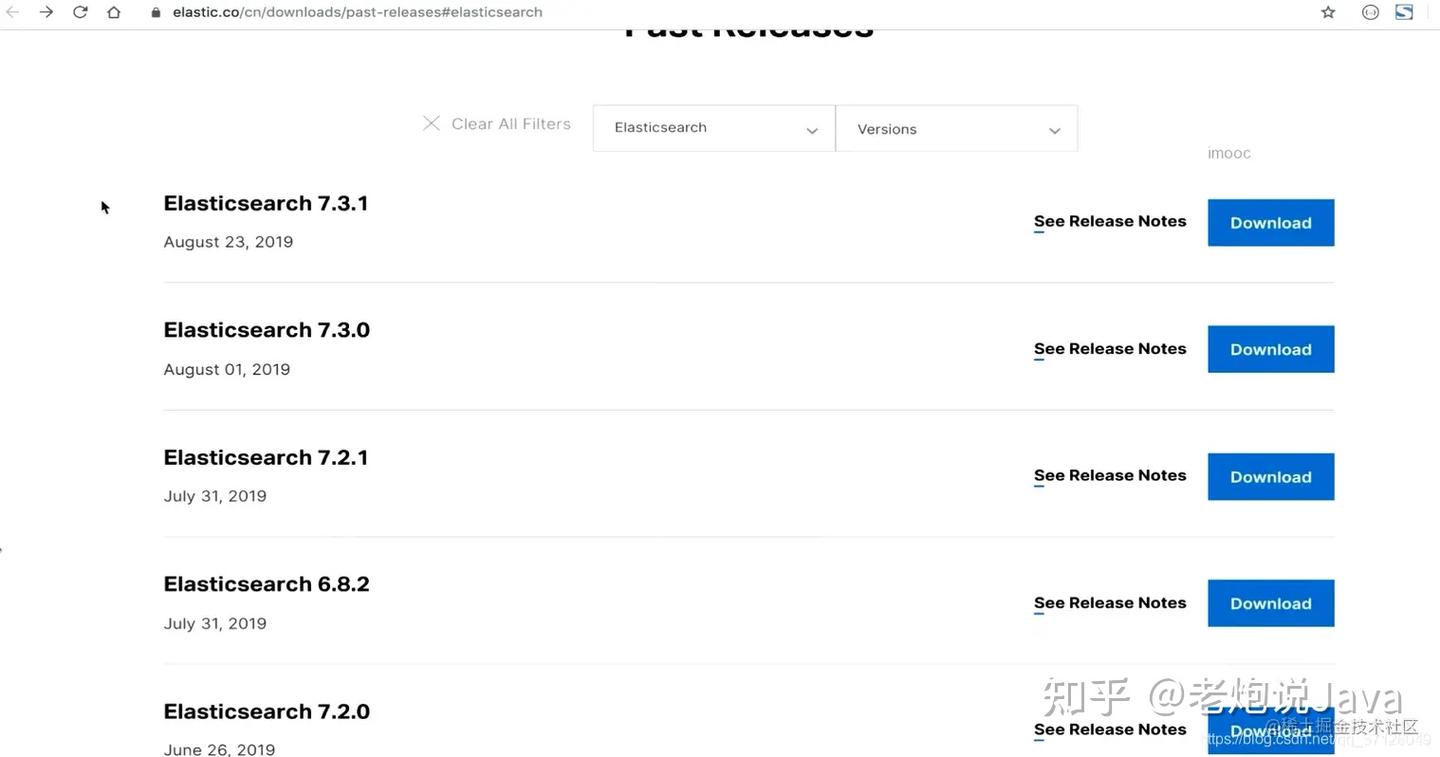Click Clear All Filters text

[x=510, y=124]
